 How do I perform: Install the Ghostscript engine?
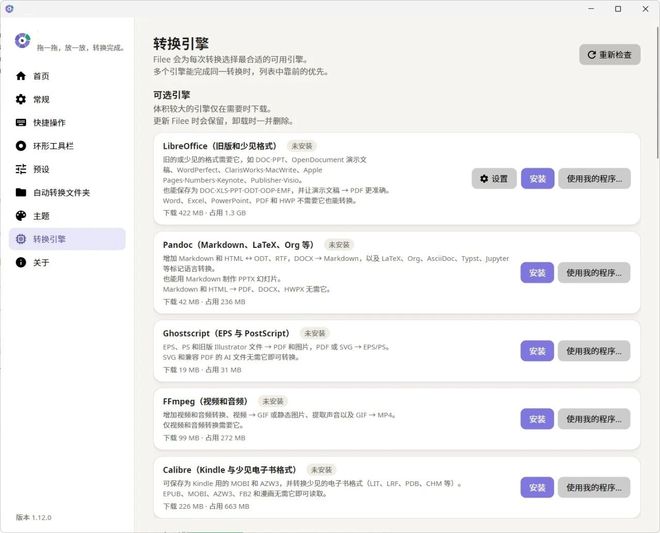tap(537, 351)
